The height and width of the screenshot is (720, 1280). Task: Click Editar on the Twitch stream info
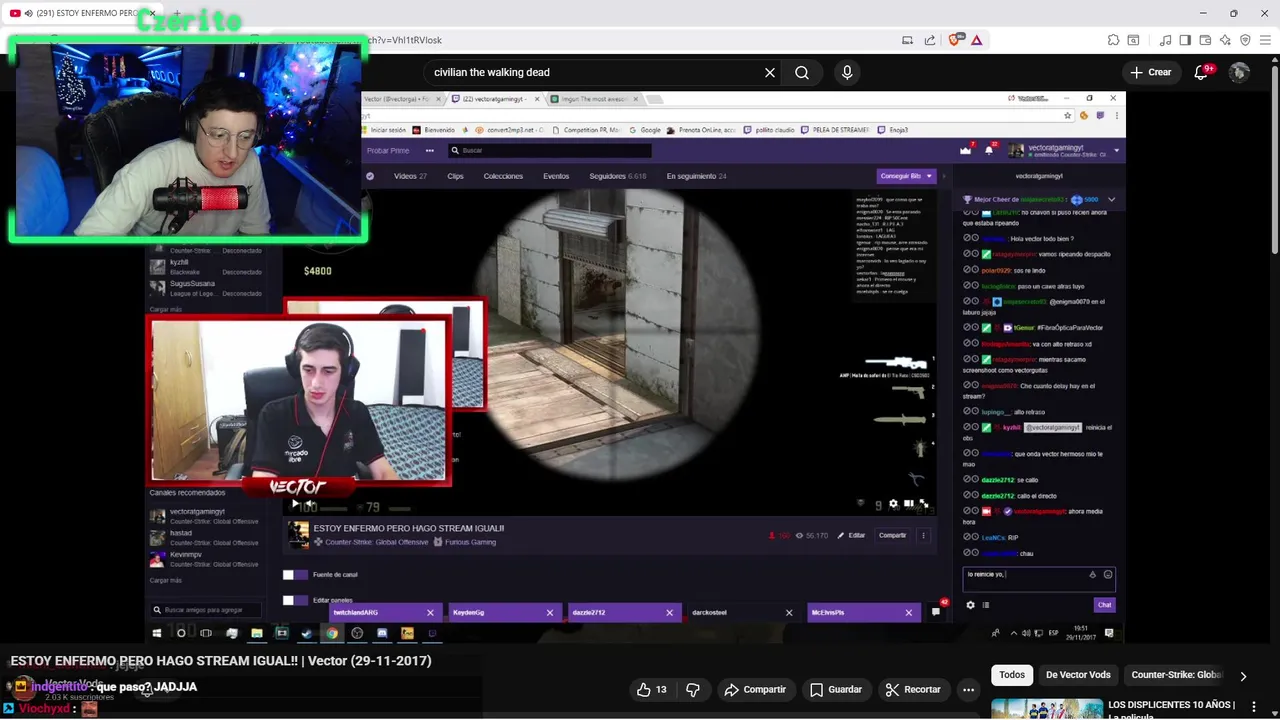[x=852, y=535]
